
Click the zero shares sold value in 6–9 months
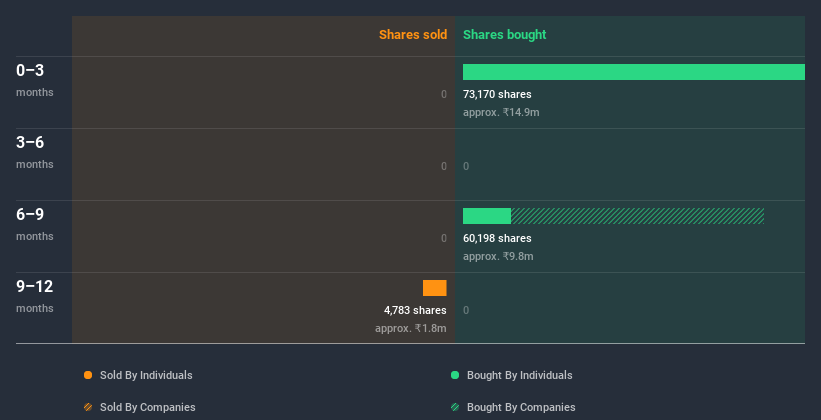tap(444, 238)
